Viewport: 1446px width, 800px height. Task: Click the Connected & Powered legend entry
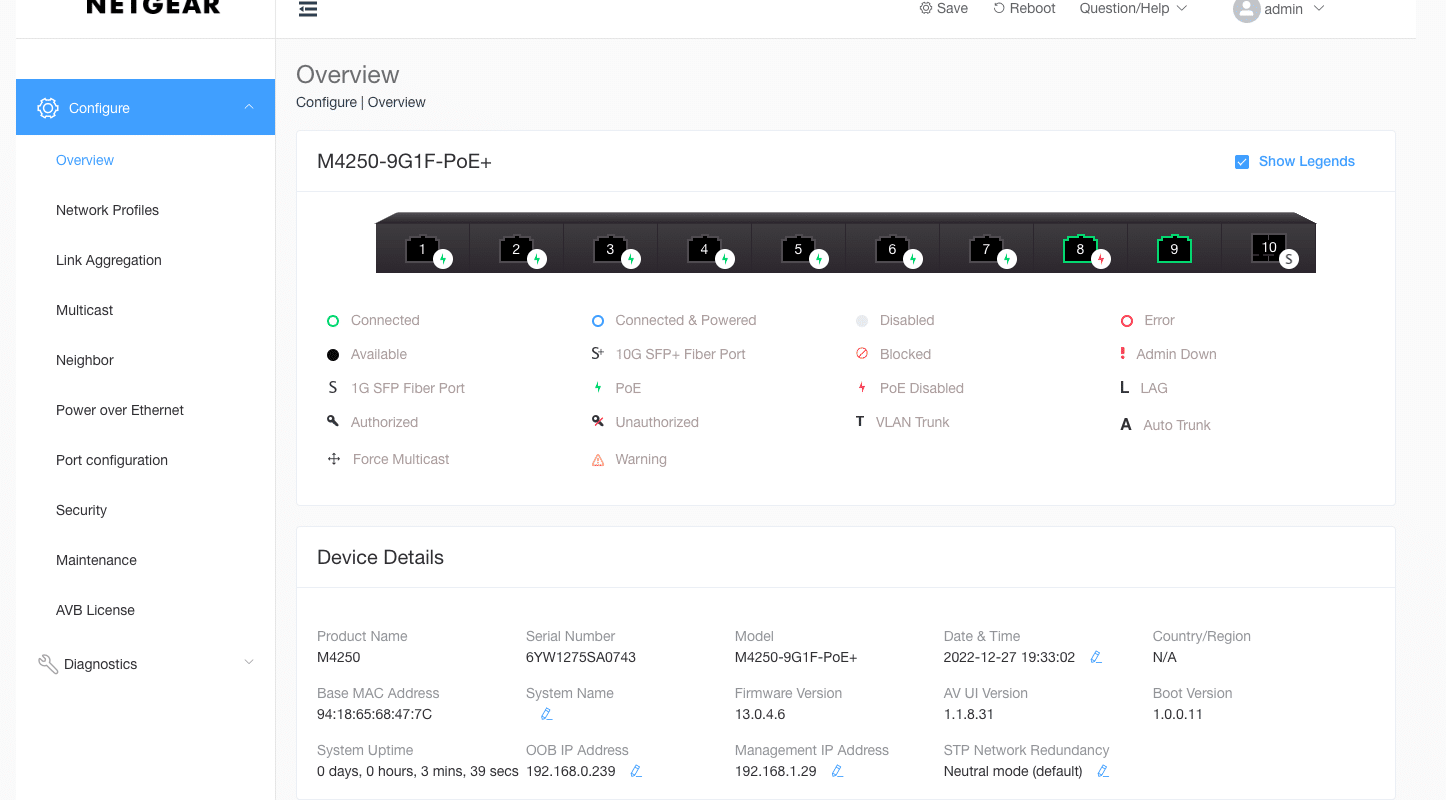tap(674, 320)
